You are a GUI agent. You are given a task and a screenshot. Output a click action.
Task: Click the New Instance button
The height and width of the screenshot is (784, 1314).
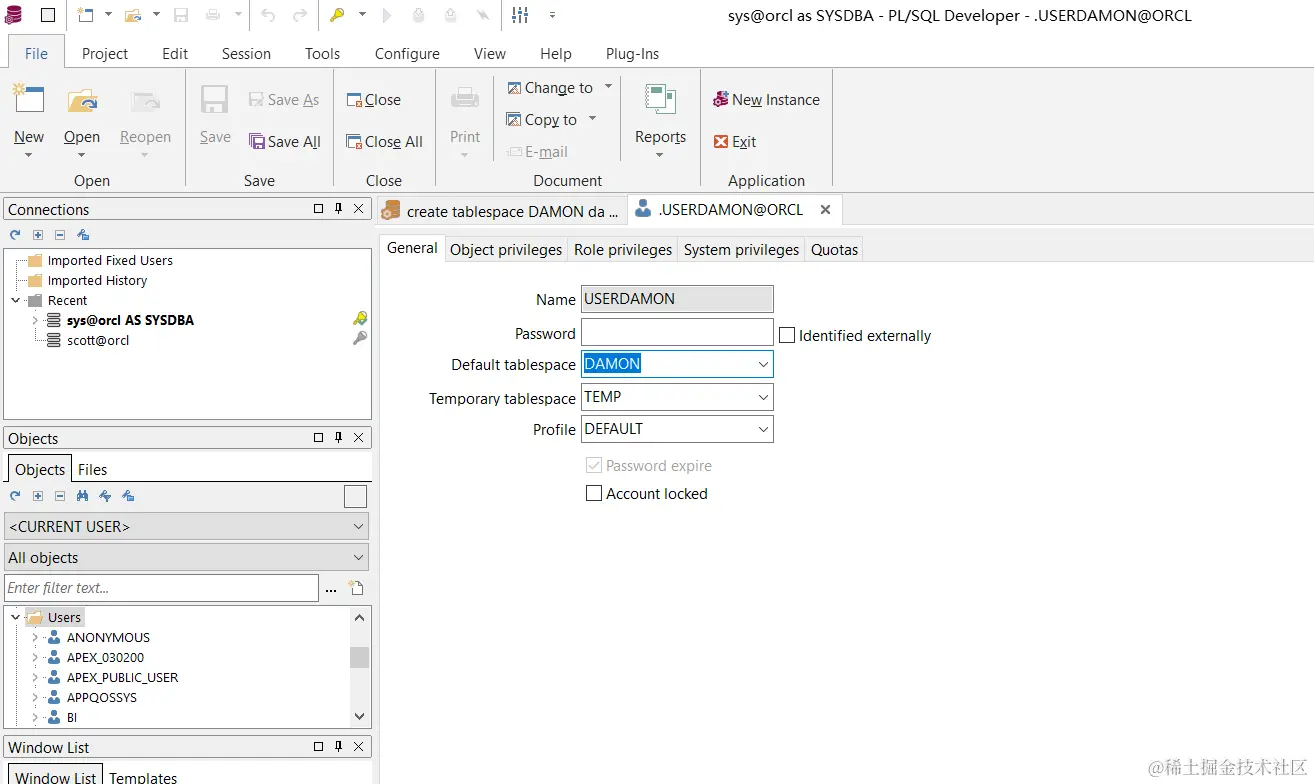coord(766,100)
